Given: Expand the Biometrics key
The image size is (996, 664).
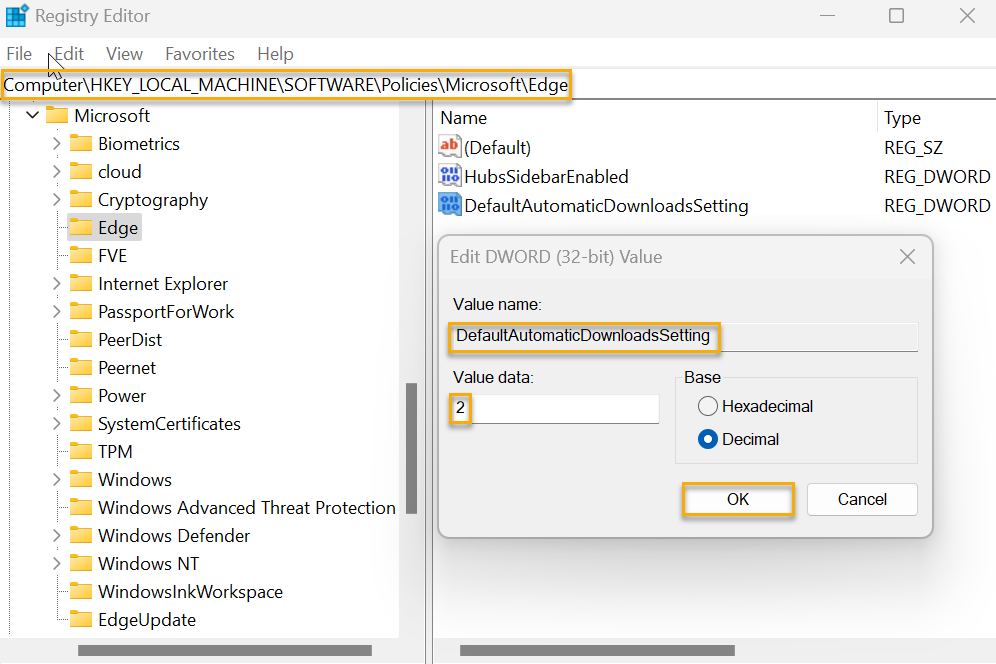Looking at the screenshot, I should 56,144.
